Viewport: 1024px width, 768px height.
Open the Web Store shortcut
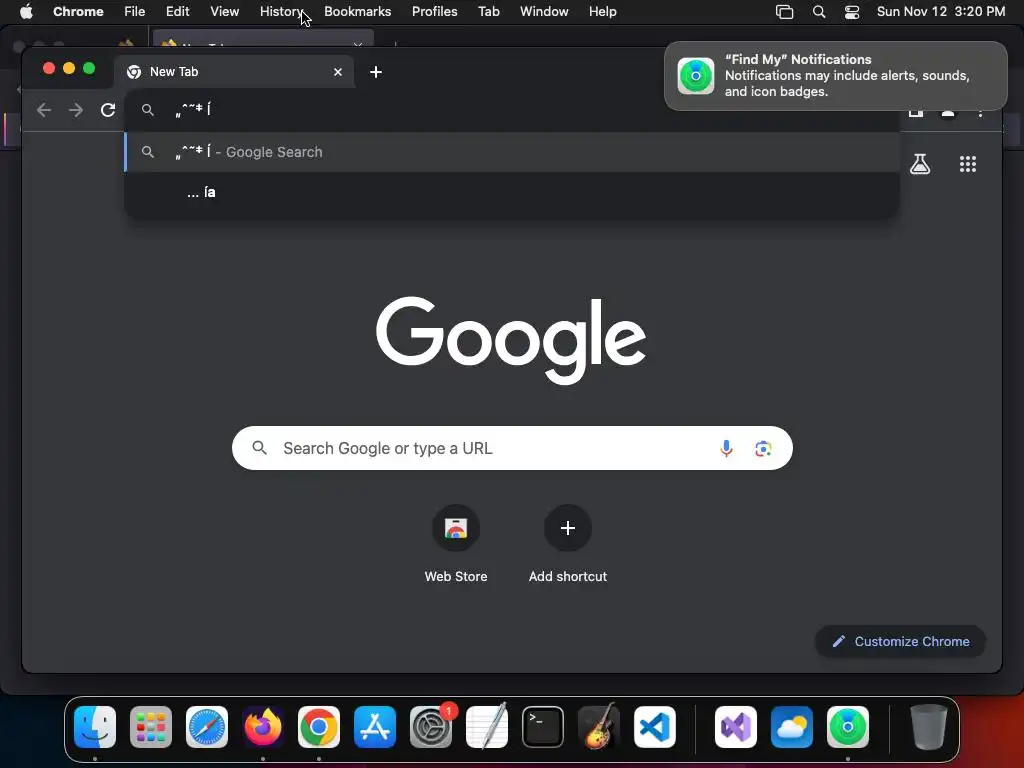coord(456,544)
